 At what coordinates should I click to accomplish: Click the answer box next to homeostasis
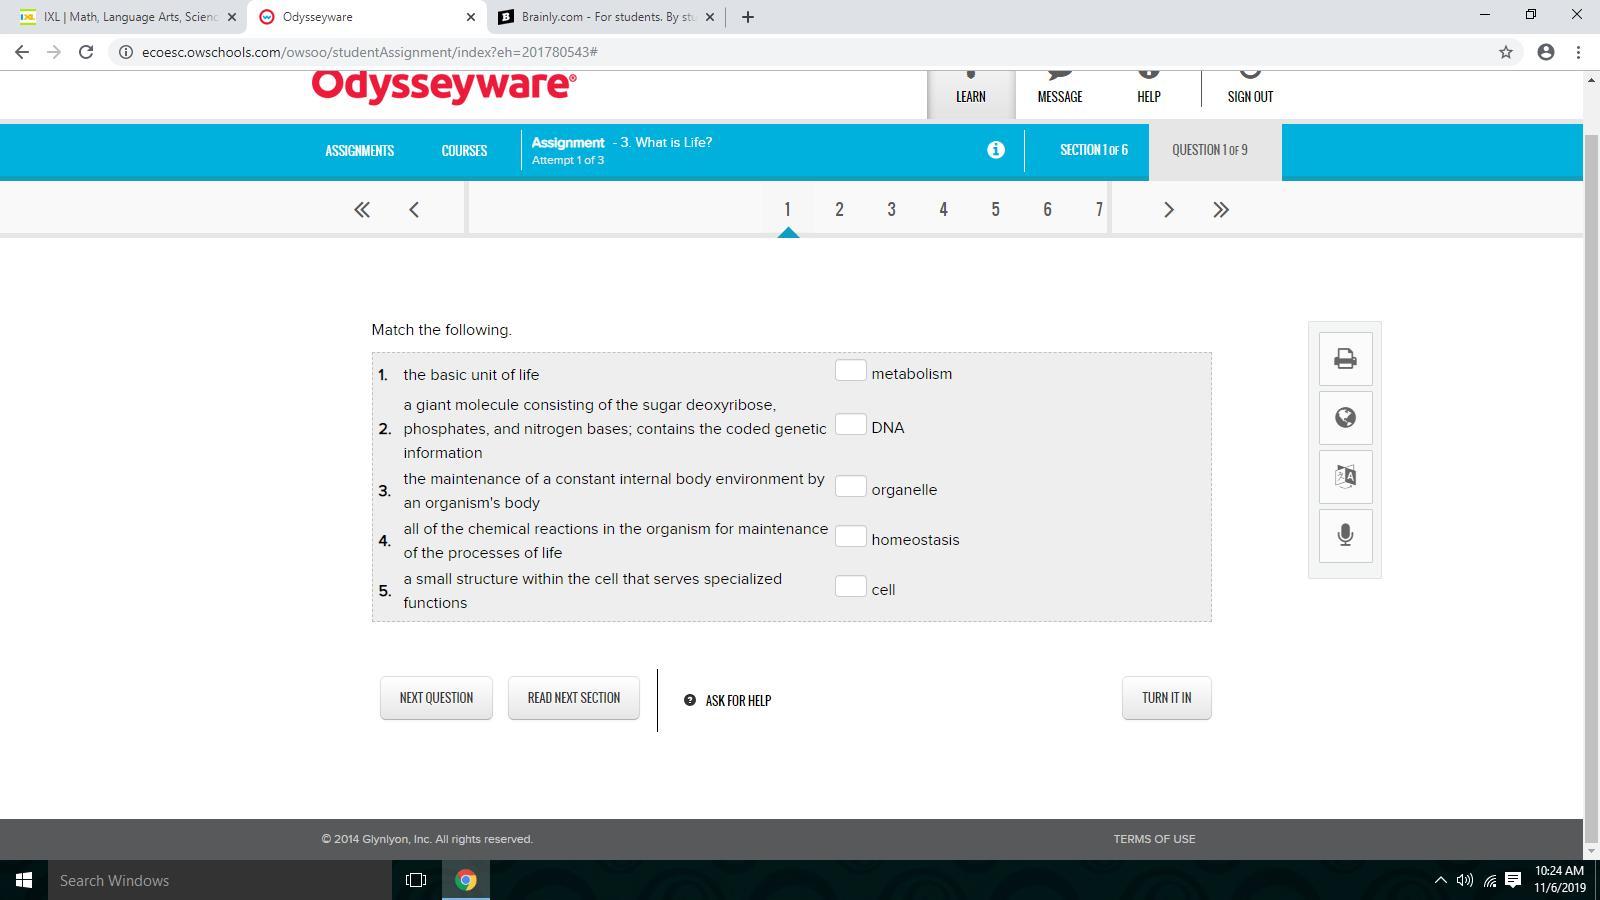pos(850,537)
